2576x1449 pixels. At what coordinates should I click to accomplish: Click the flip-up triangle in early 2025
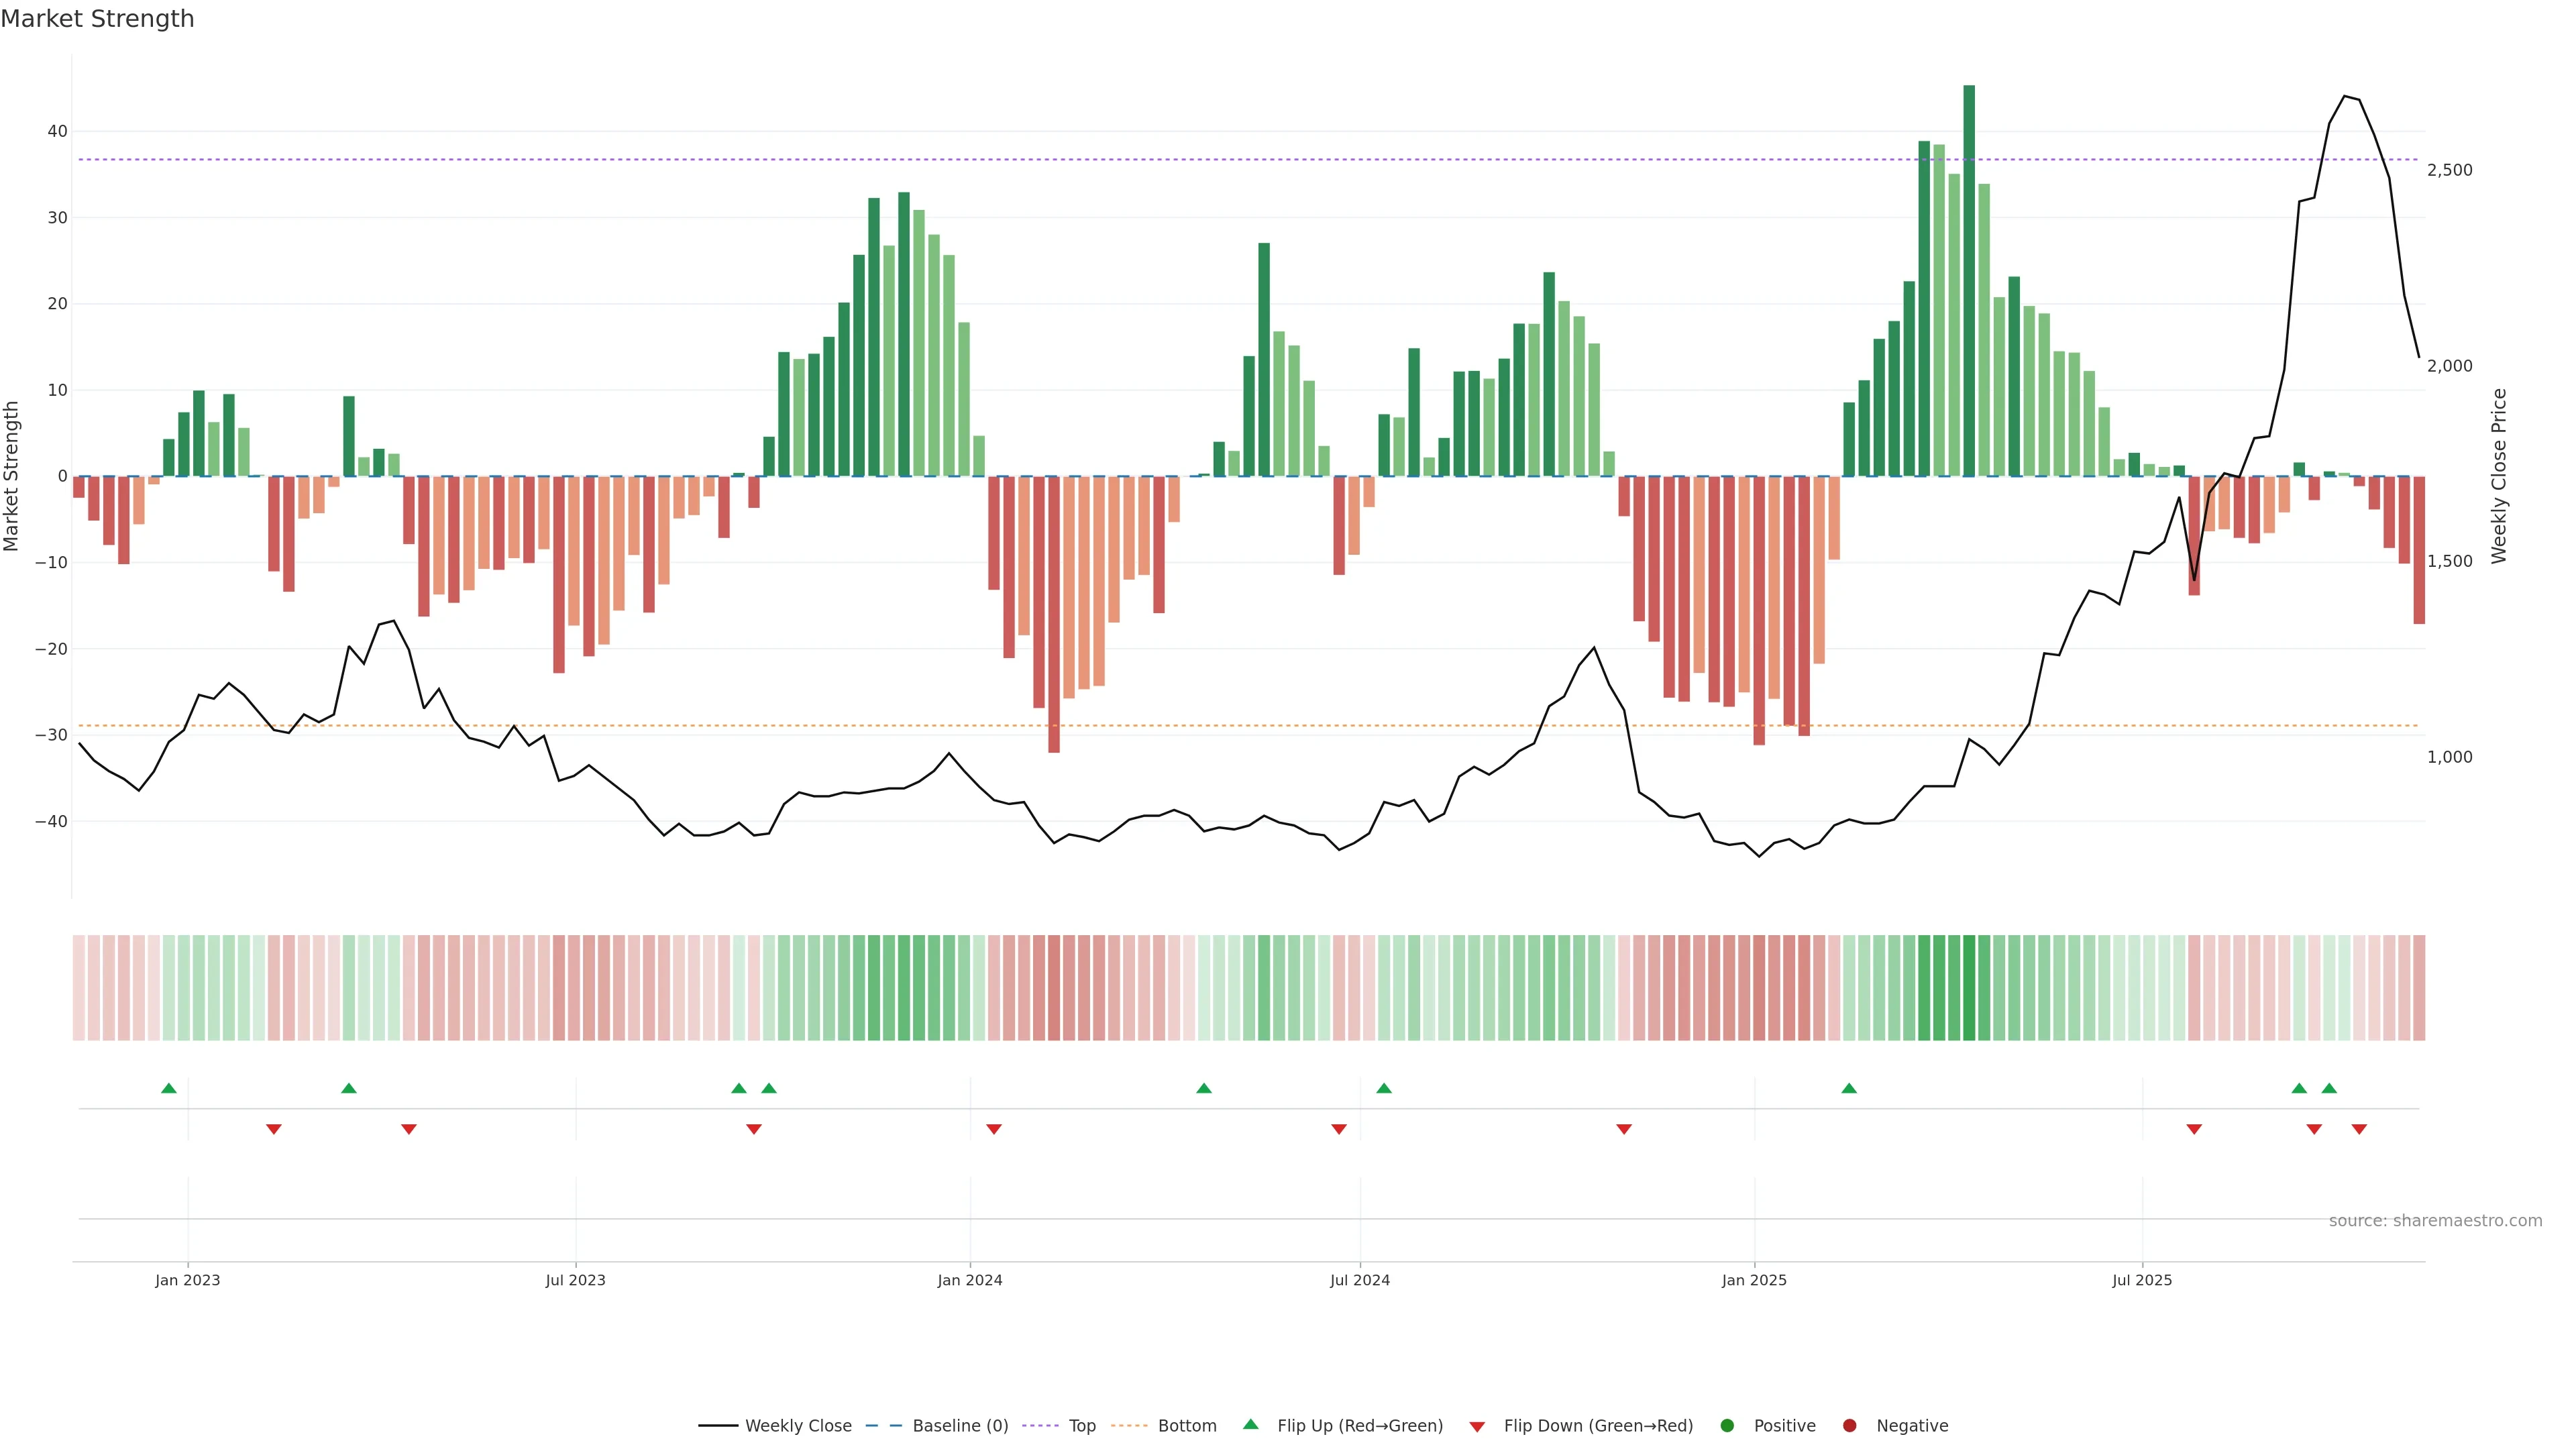coord(1849,1088)
